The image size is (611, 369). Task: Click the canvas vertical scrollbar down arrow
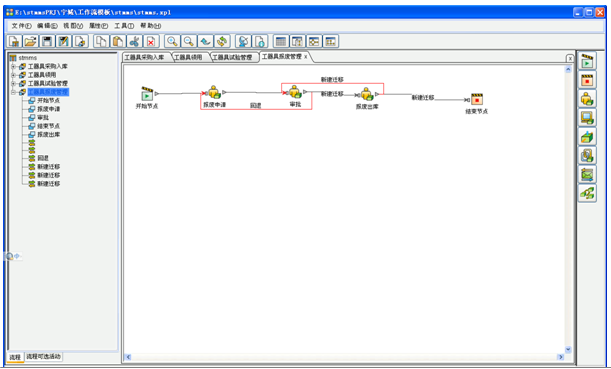point(568,350)
